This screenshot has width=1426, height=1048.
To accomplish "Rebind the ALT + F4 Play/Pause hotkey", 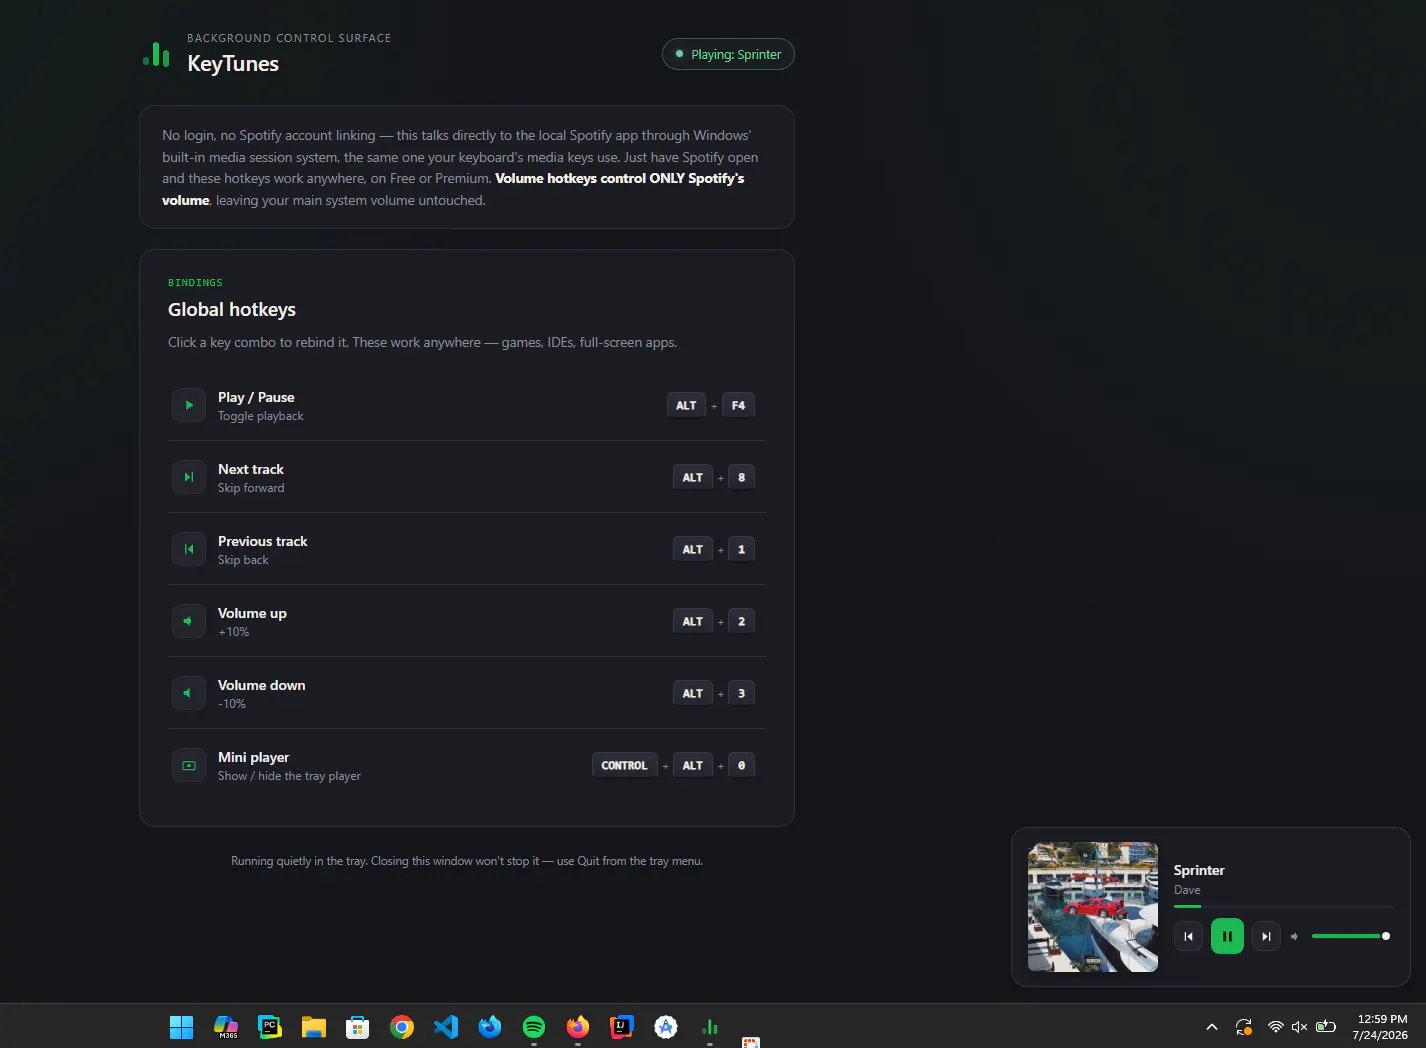I will point(711,405).
